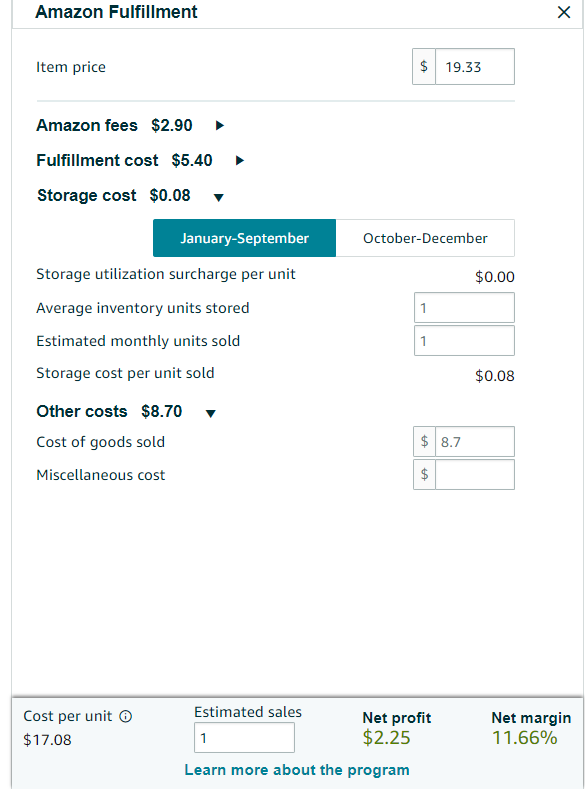Click the Amazon fees heading label
Image resolution: width=585 pixels, height=789 pixels.
[x=87, y=125]
